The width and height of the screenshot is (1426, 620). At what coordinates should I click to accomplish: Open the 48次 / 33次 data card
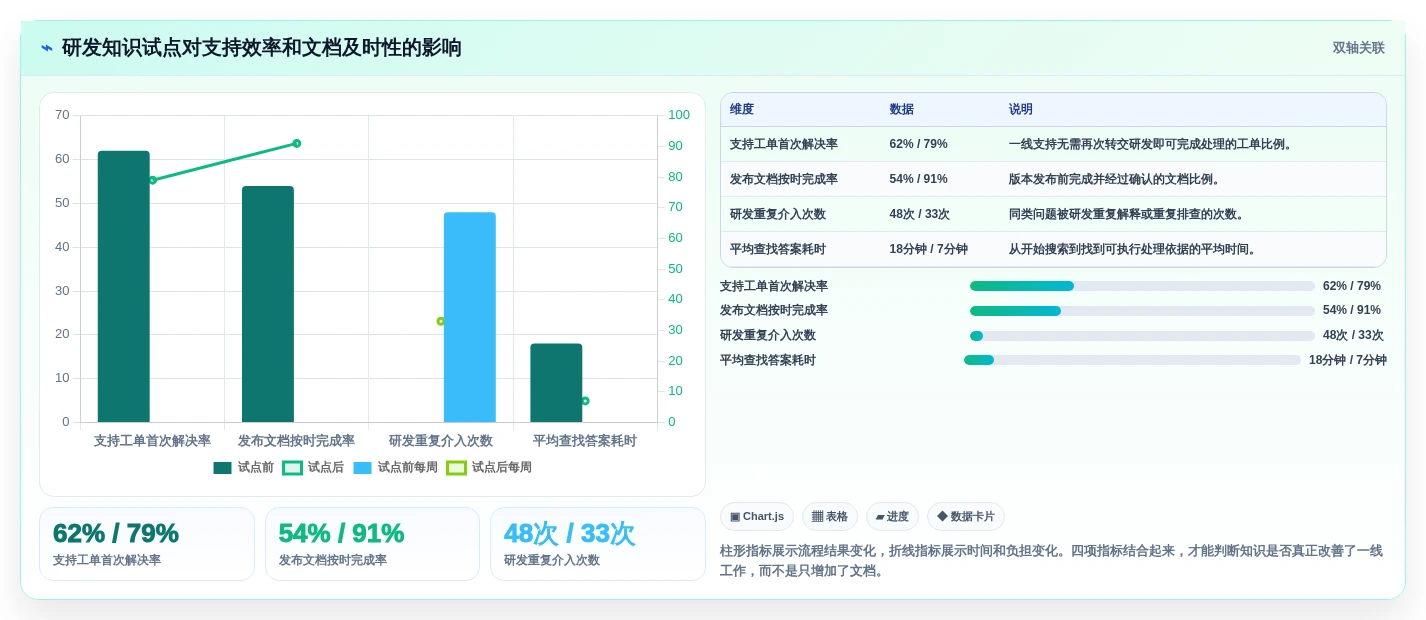click(597, 544)
